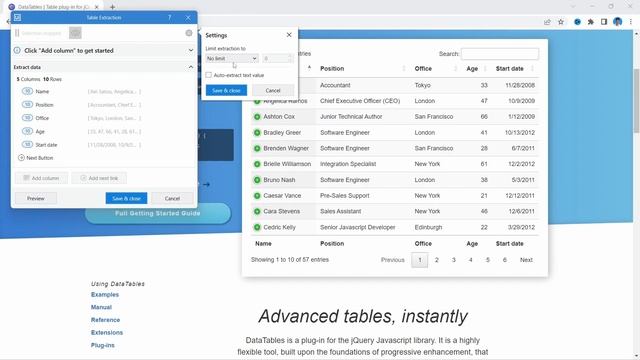Go to page 4 of the table
The image size is (640, 360).
pyautogui.click(x=471, y=260)
